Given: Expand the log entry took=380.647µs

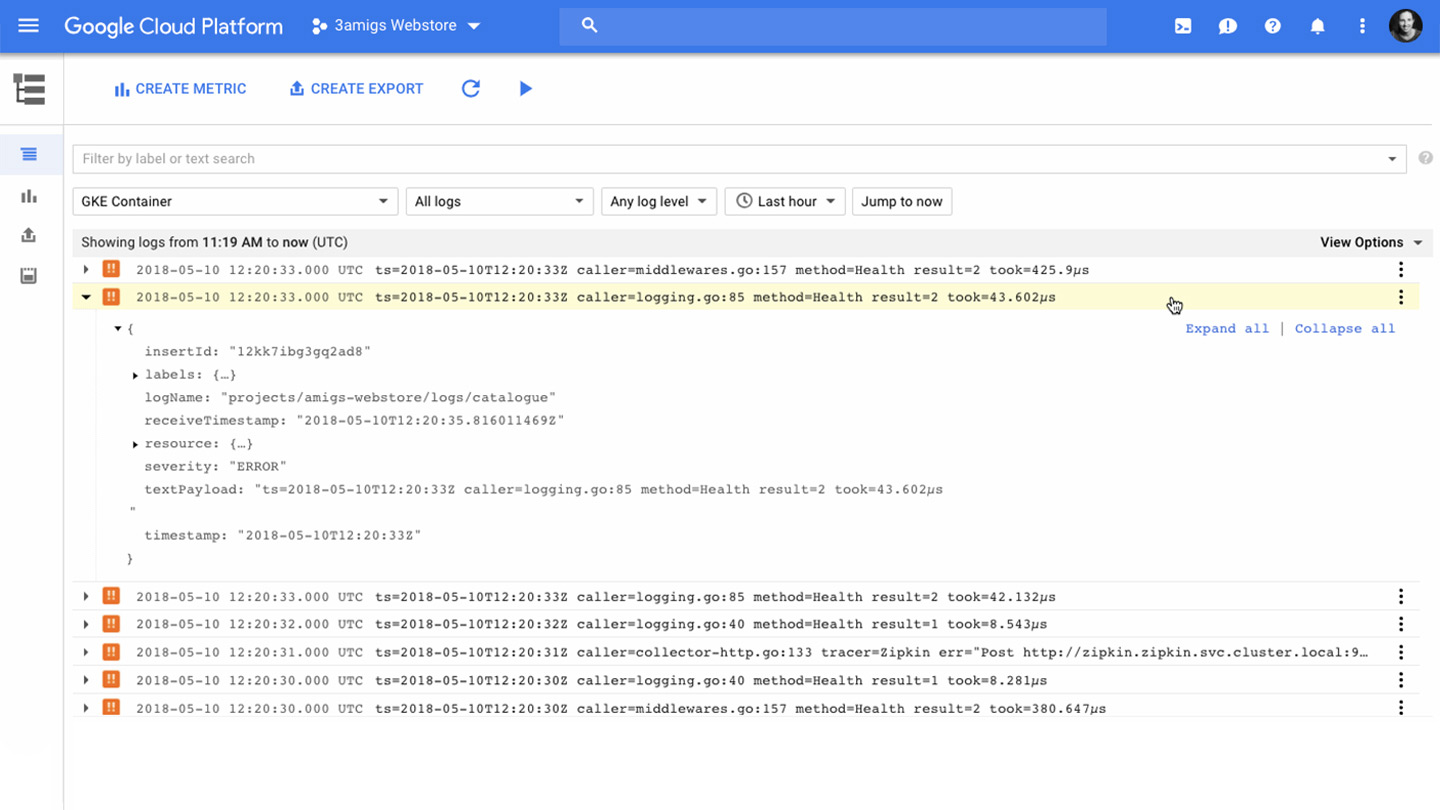Looking at the screenshot, I should click(86, 708).
